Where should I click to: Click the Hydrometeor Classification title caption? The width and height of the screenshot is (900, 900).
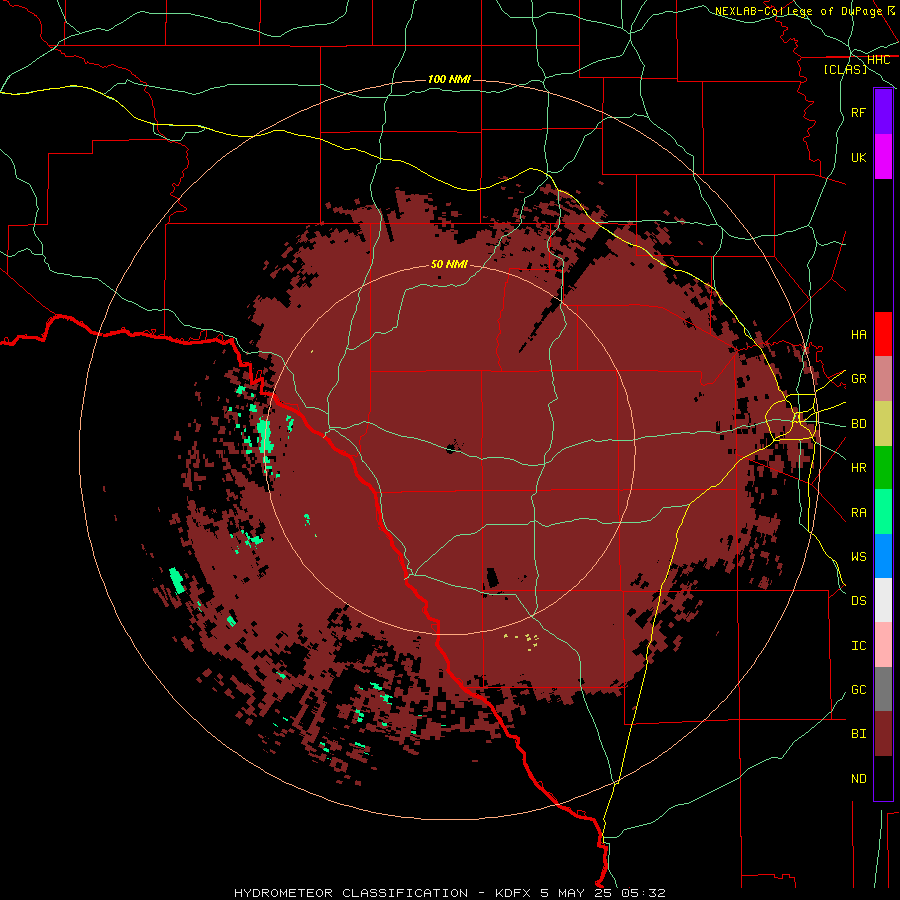(x=351, y=893)
